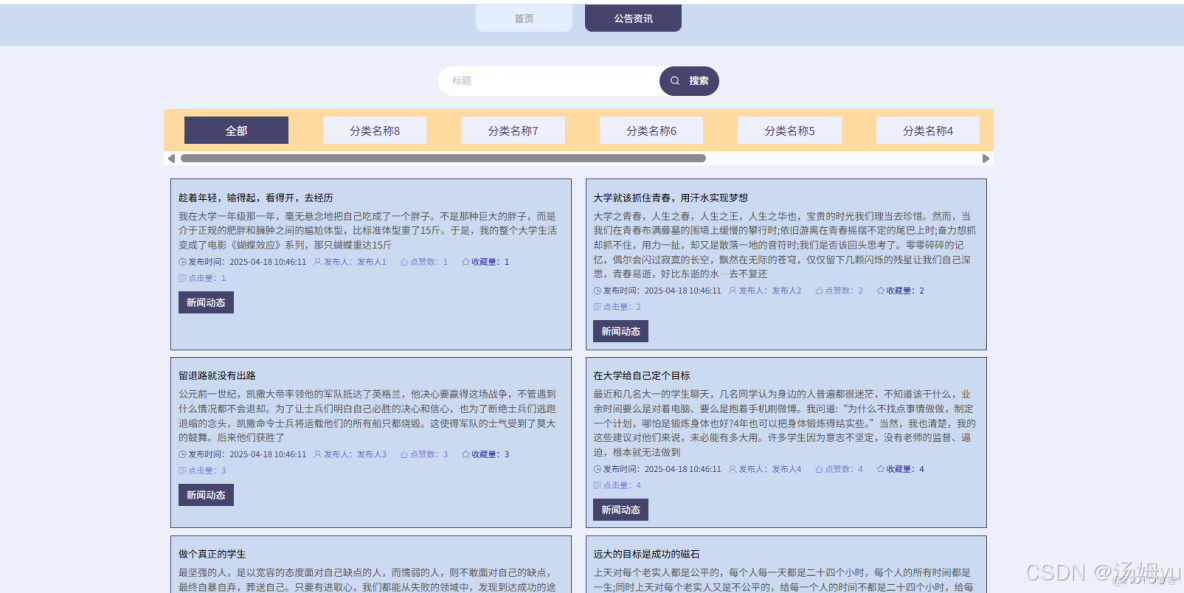The width and height of the screenshot is (1184, 593).
Task: Click the left arrow of the category carousel
Action: coord(171,157)
